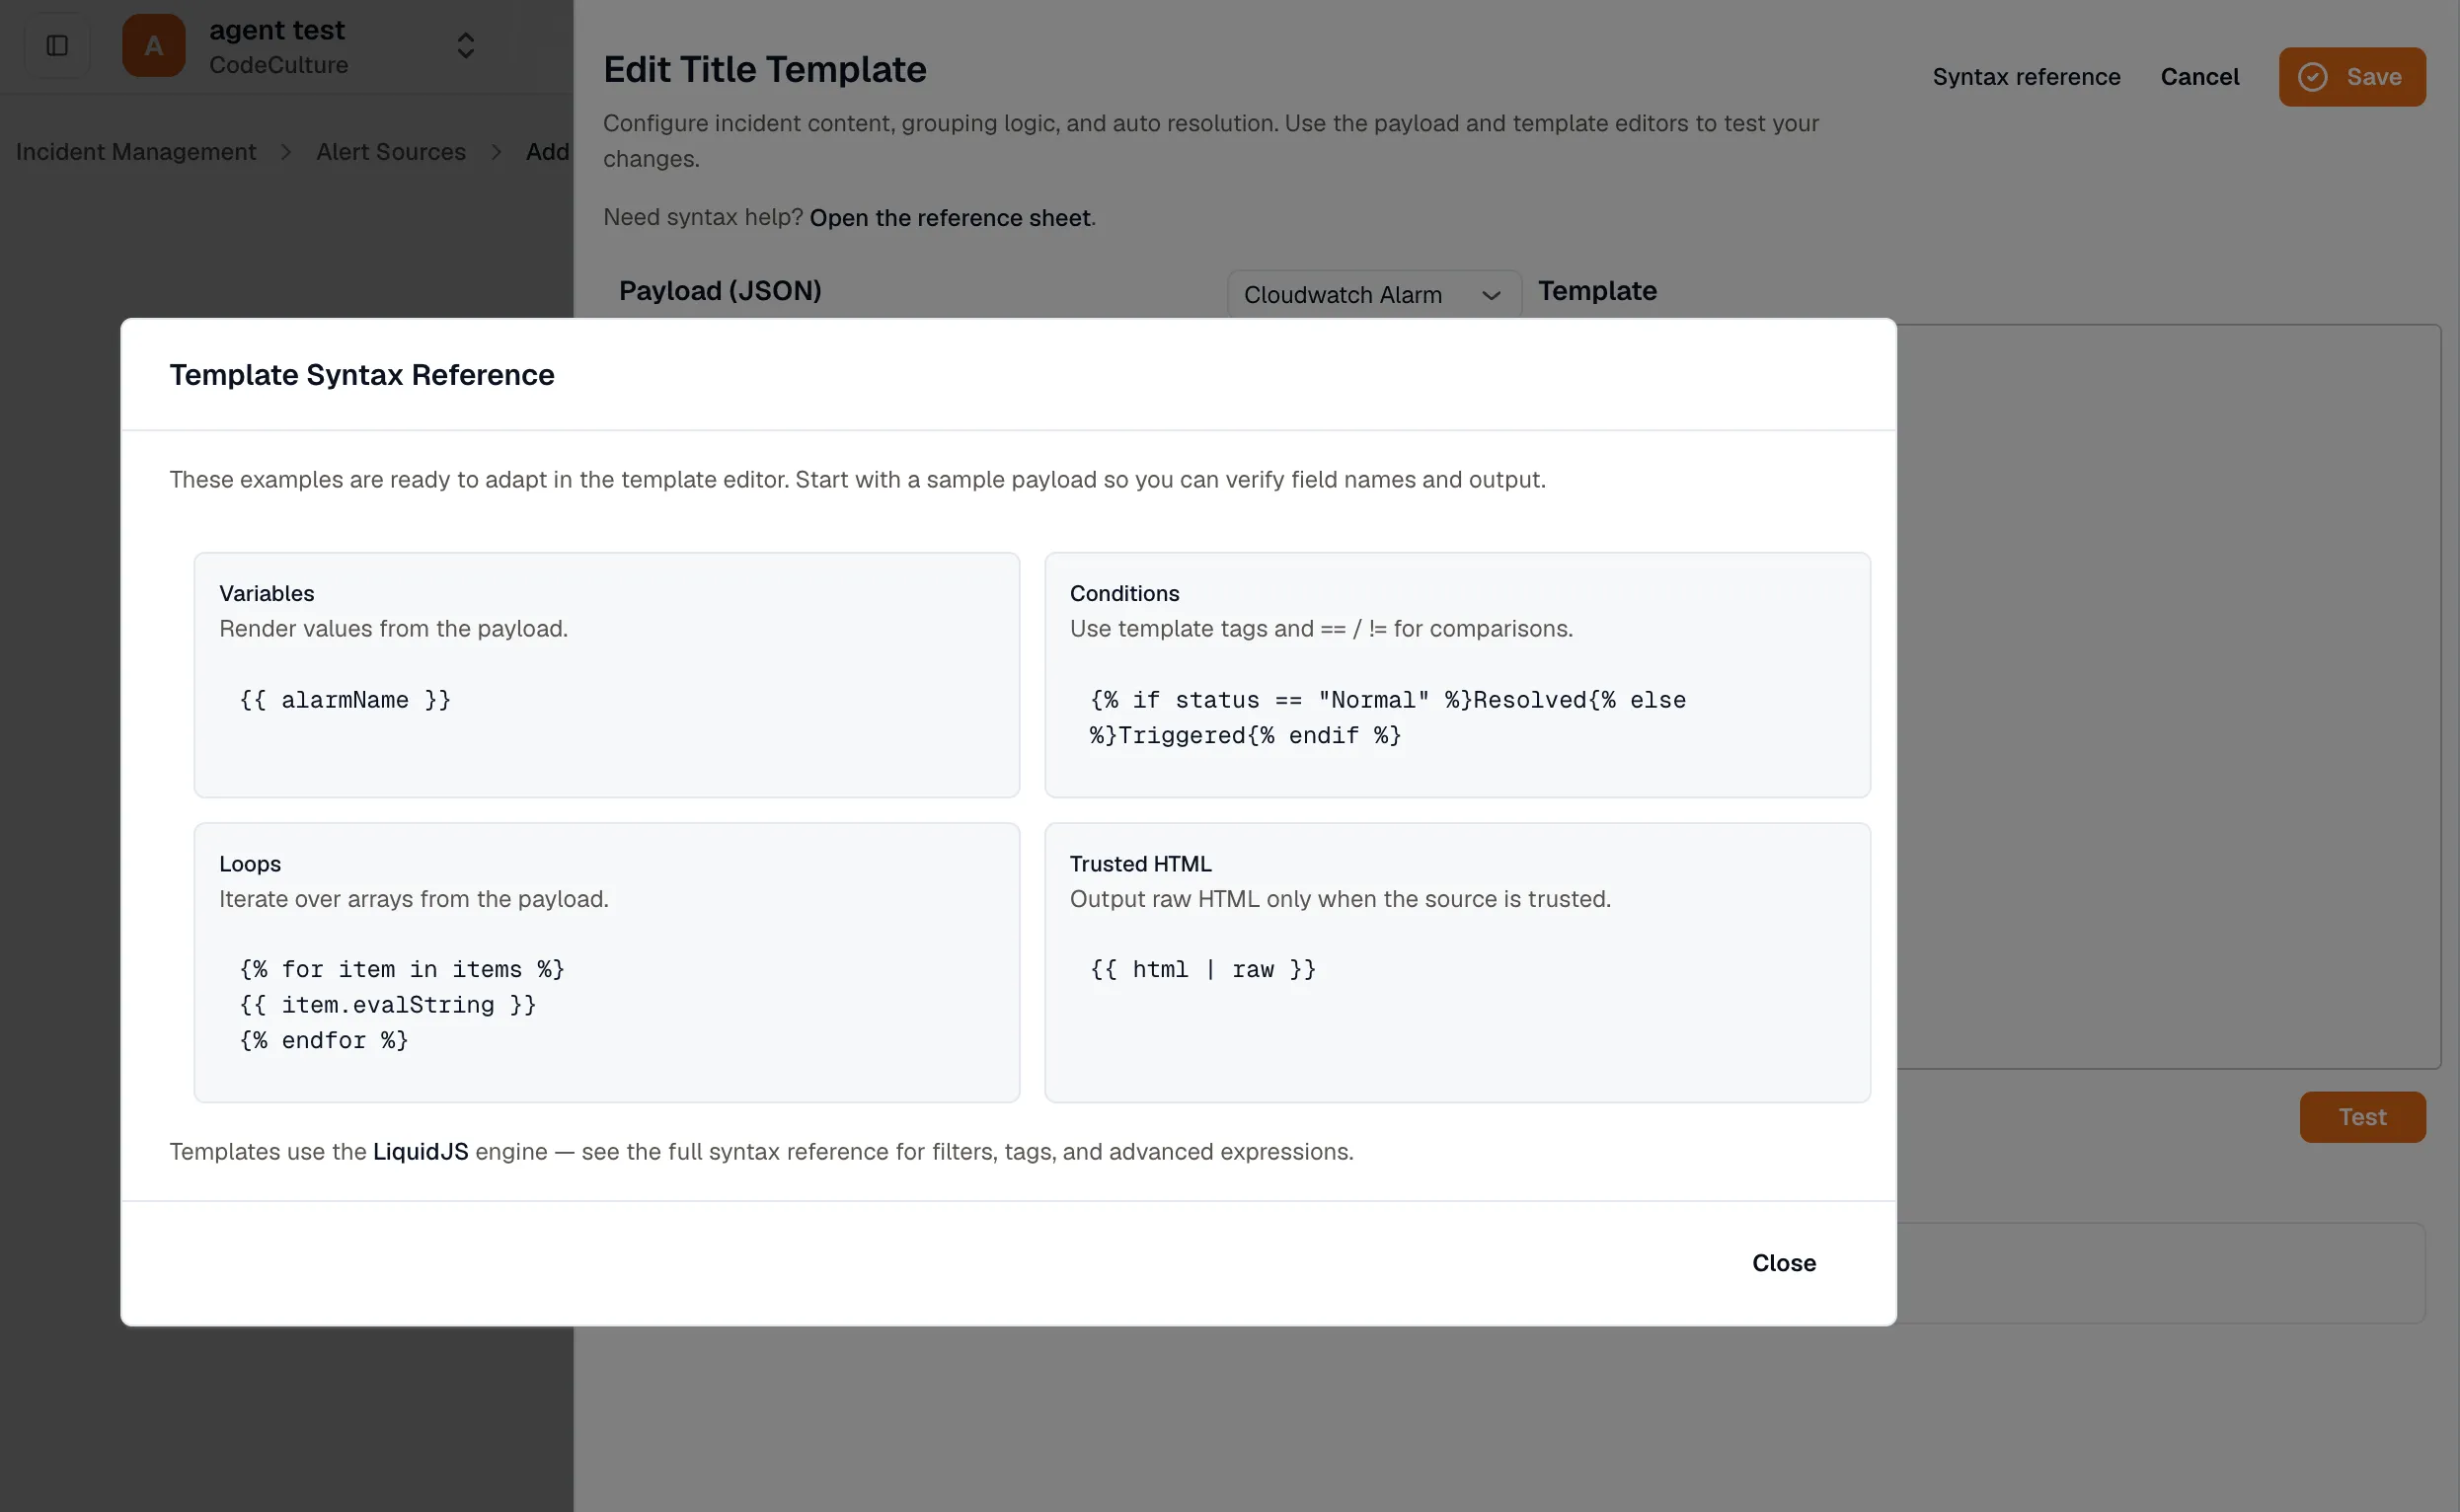Click the for item in items loop example
This screenshot has height=1512, width=2460.
(x=402, y=1005)
